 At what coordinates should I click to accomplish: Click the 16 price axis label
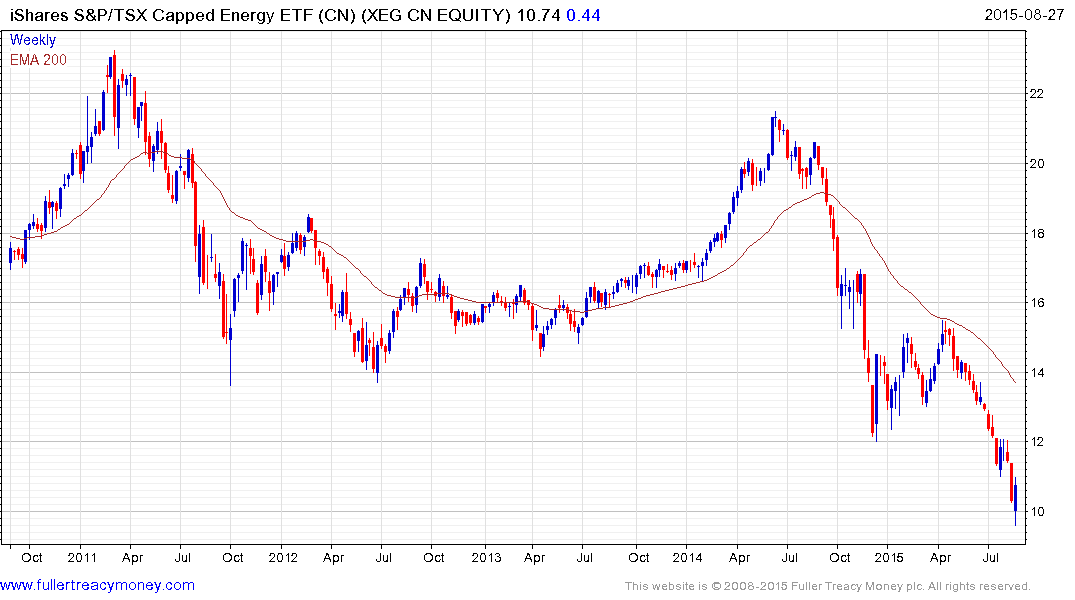pos(1037,302)
